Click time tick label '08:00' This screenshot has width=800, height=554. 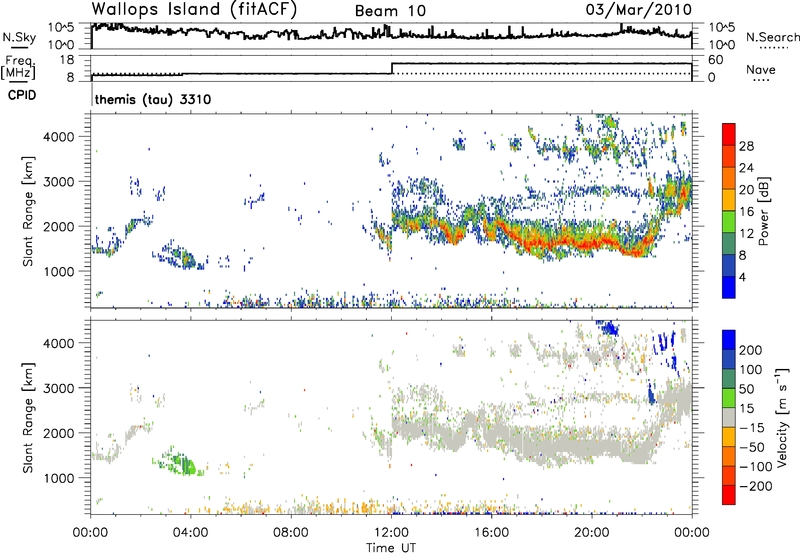291,533
